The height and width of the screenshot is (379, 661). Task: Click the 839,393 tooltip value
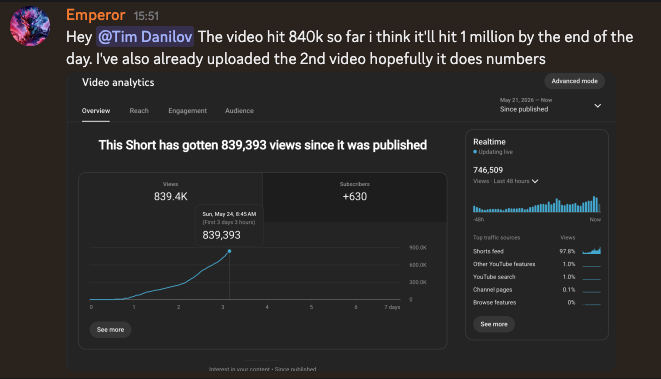[x=221, y=235]
